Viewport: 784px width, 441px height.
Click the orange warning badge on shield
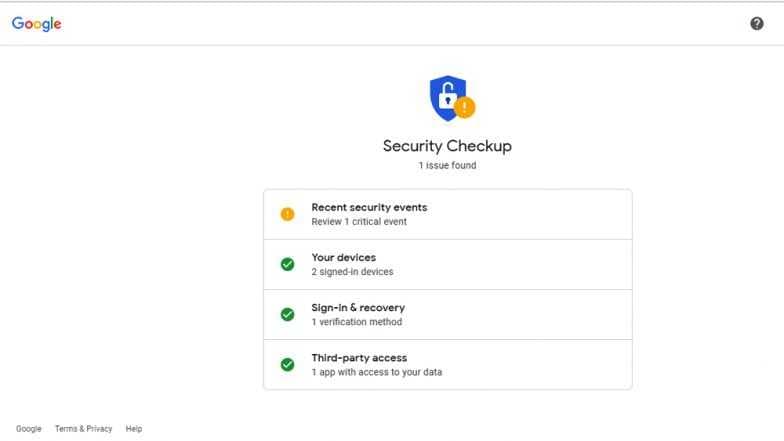coord(464,107)
